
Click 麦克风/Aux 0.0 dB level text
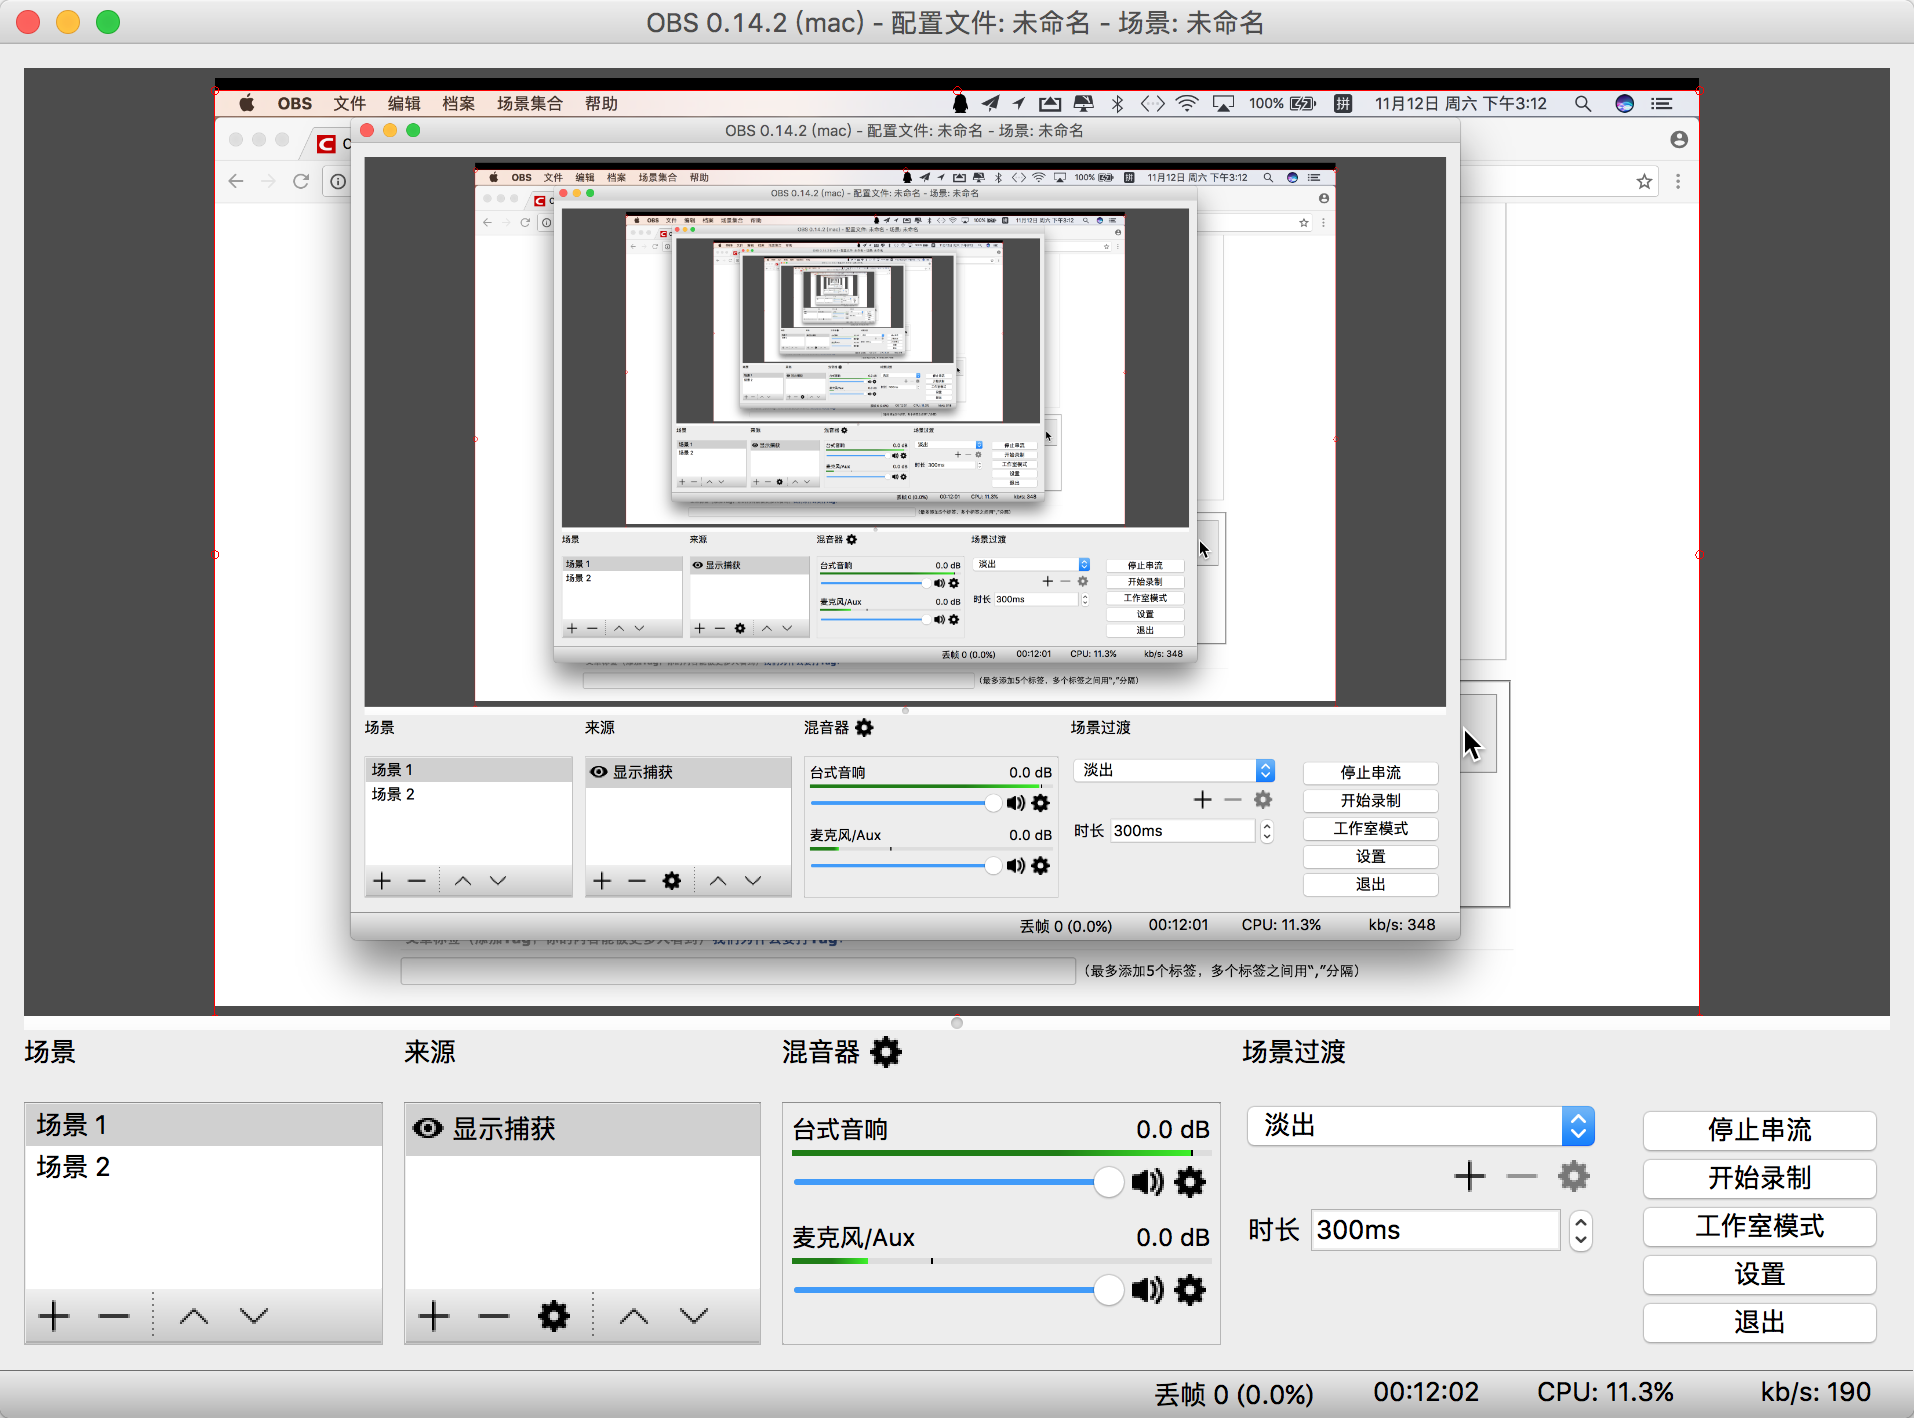pyautogui.click(x=1172, y=1237)
